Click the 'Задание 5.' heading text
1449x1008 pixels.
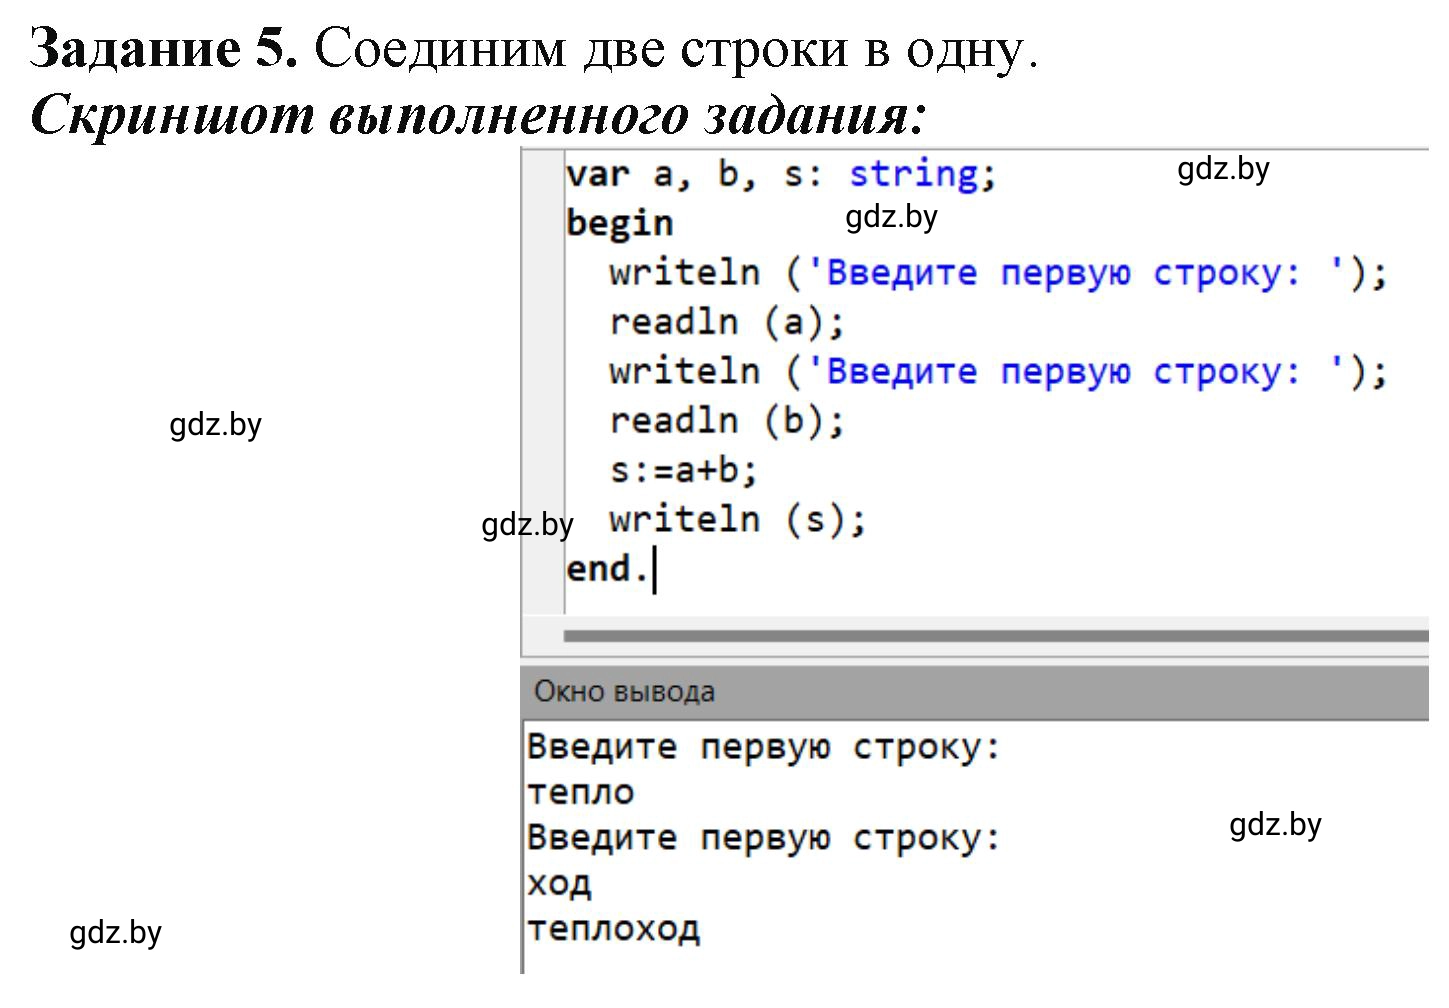click(x=164, y=46)
